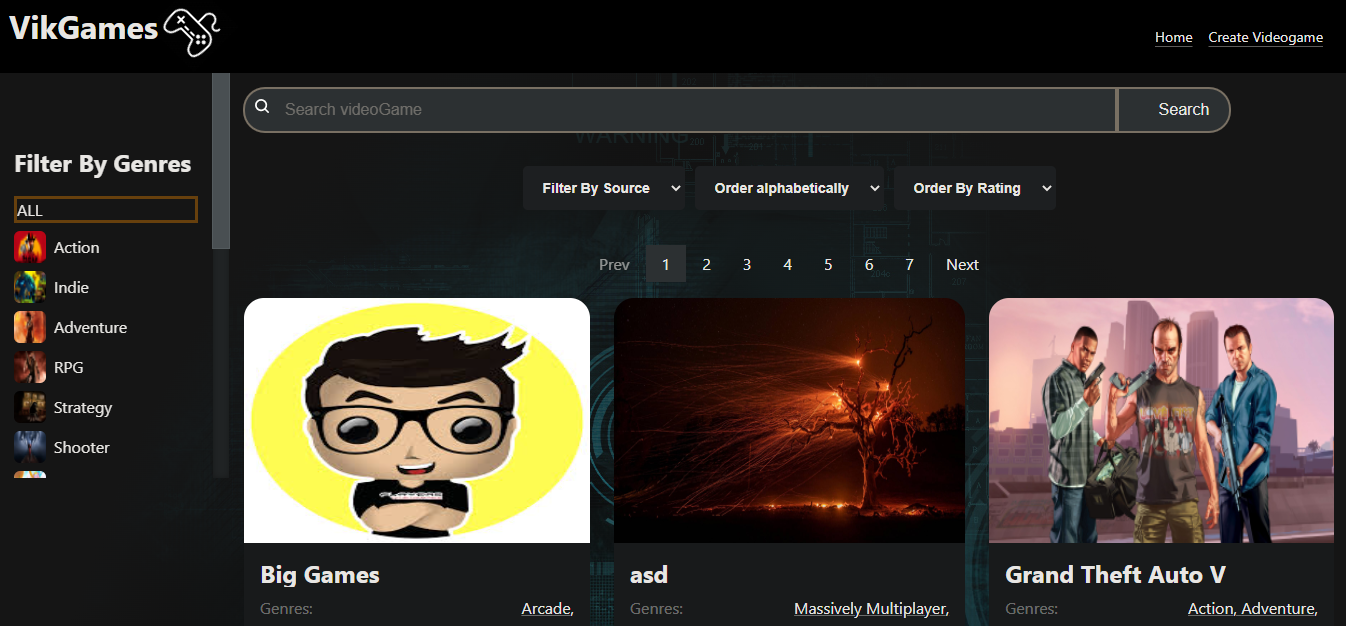Toggle the Action genre filter on

click(76, 247)
